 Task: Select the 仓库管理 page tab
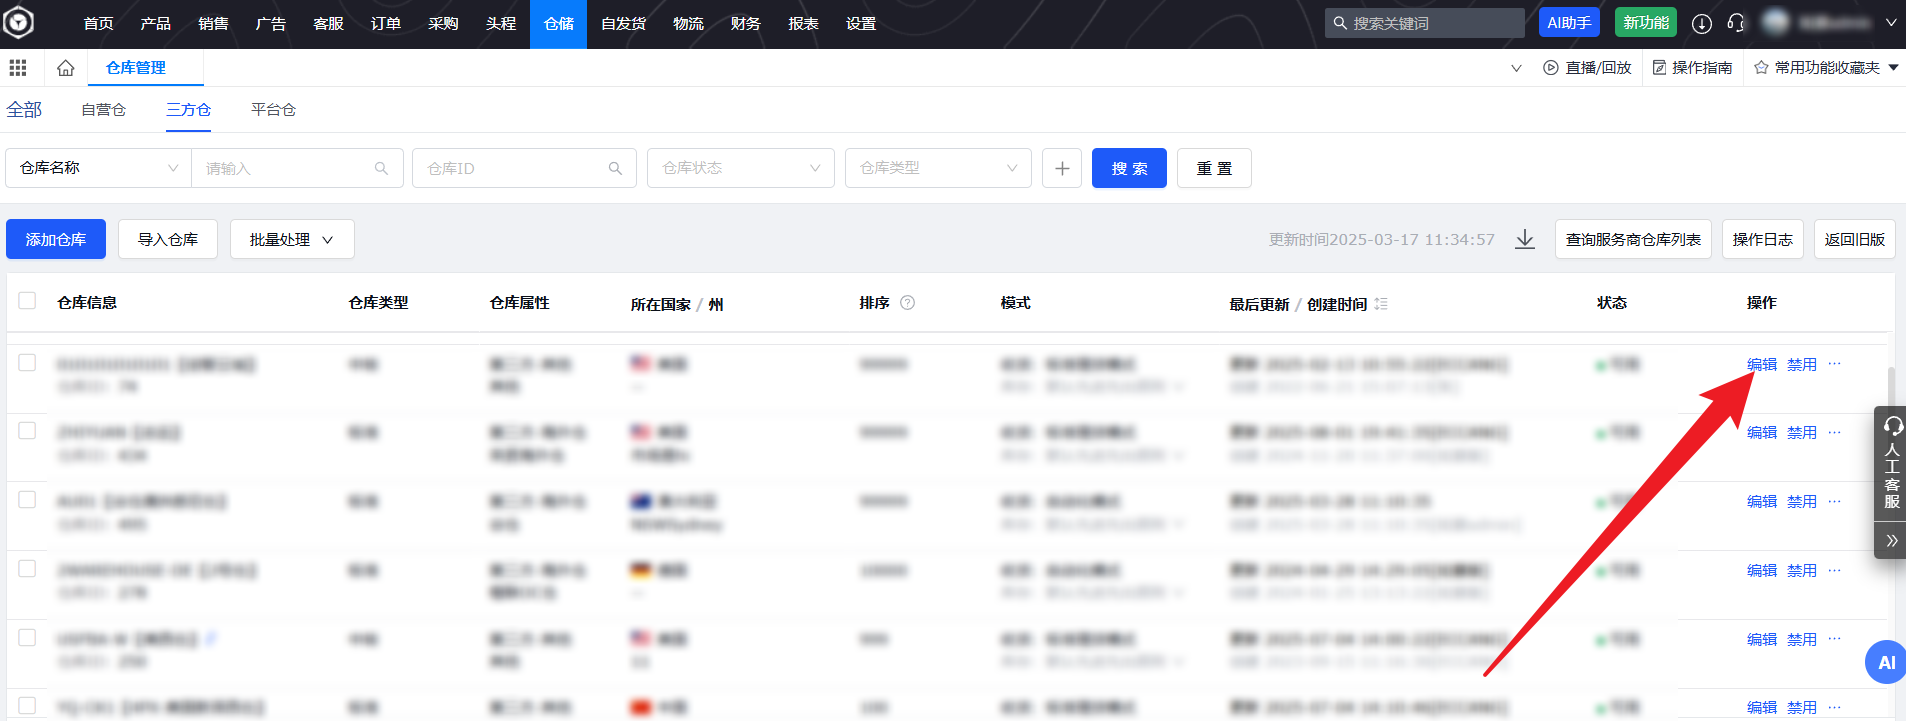click(x=136, y=68)
